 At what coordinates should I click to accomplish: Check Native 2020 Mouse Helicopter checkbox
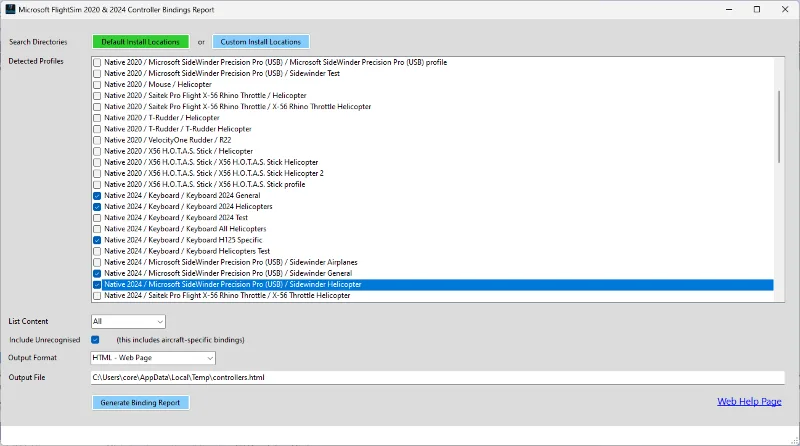(97, 85)
